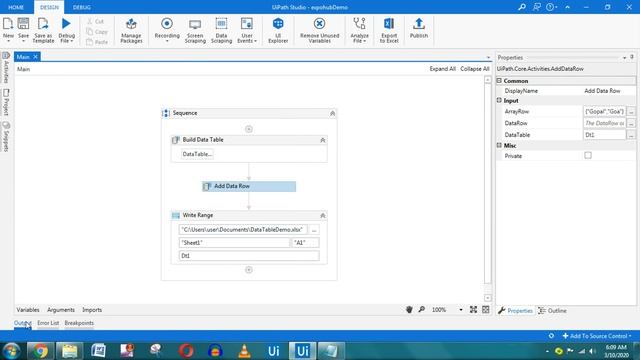This screenshot has height=360, width=640.
Task: Toggle the Overview panel icon
Action: 486,310
